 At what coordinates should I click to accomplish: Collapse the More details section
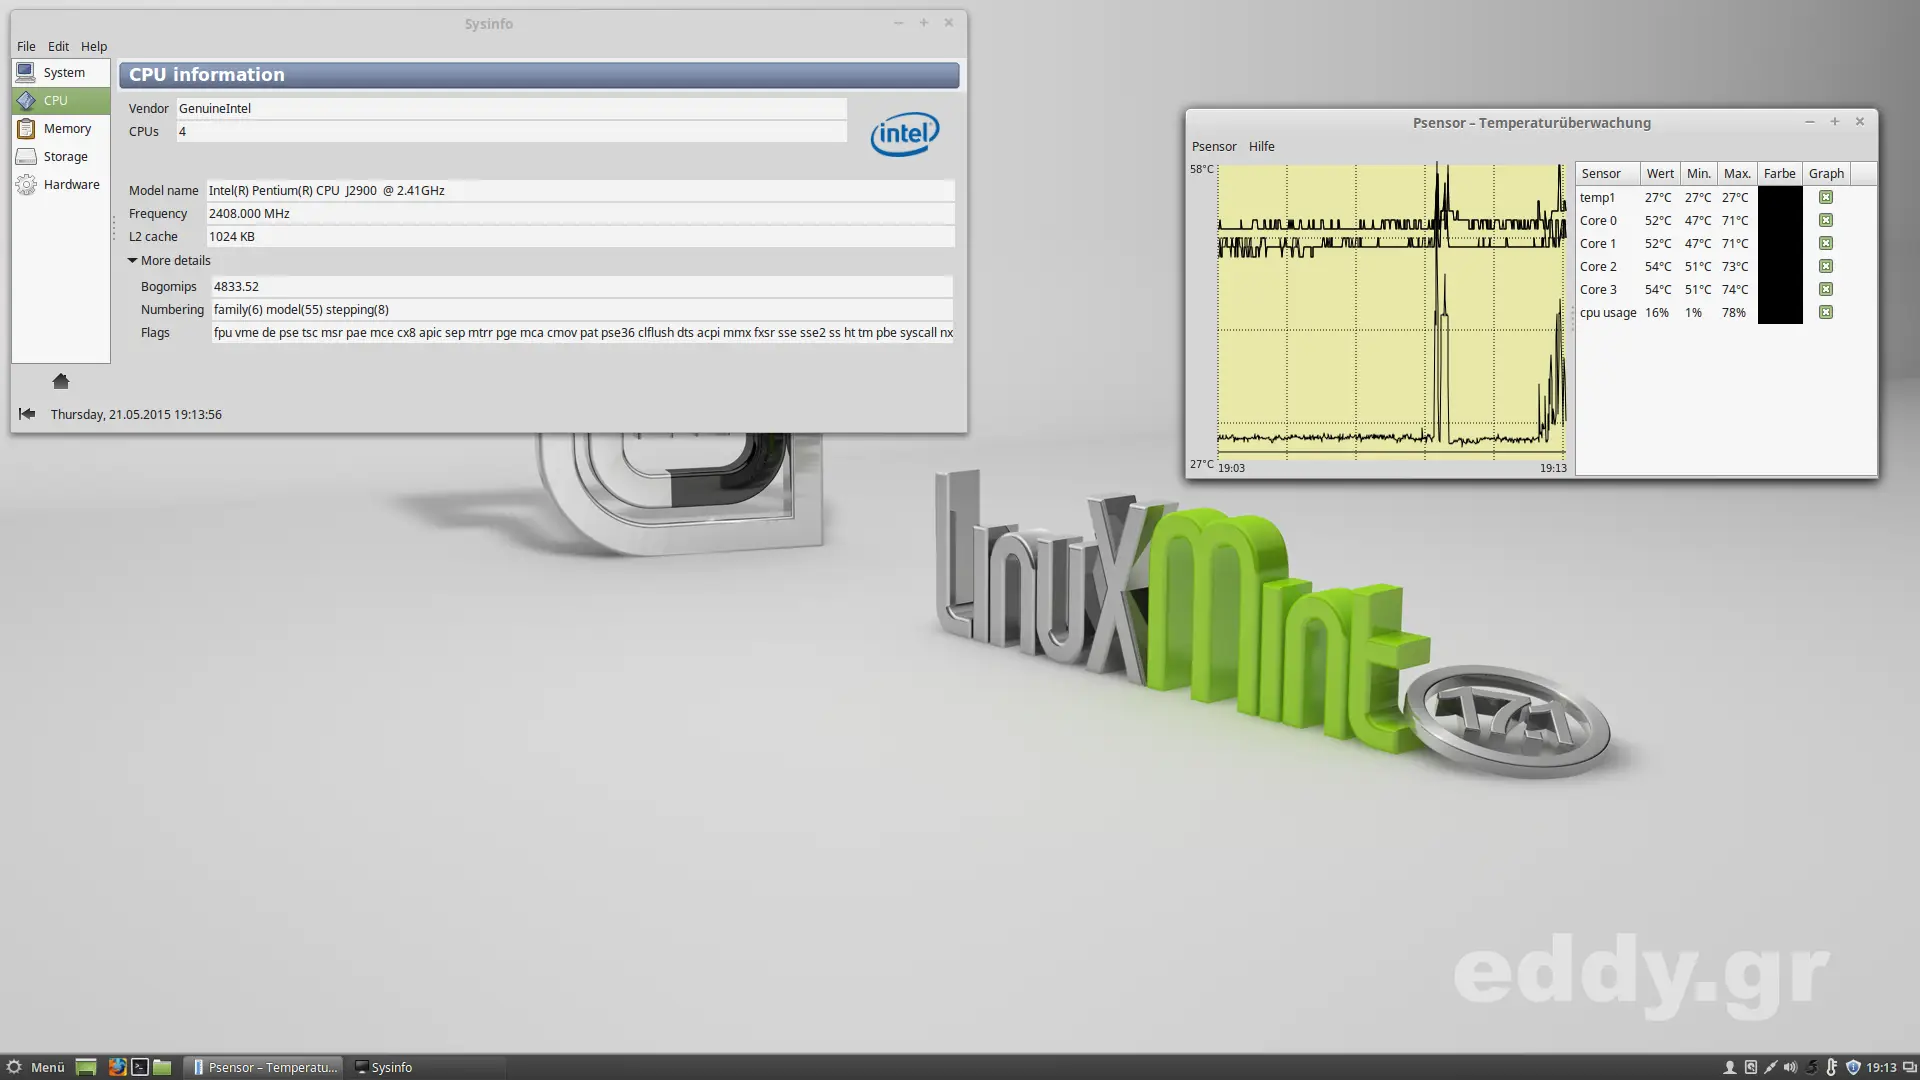pyautogui.click(x=132, y=261)
